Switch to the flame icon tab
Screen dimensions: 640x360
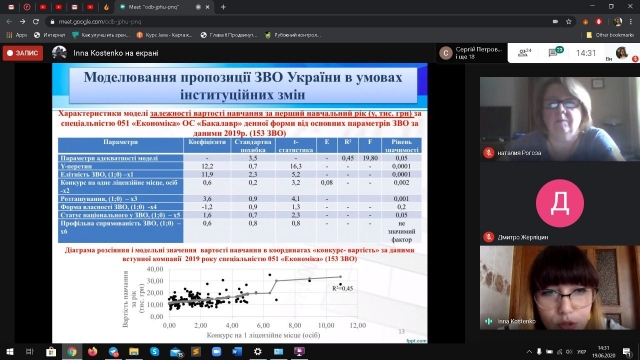coord(106,7)
